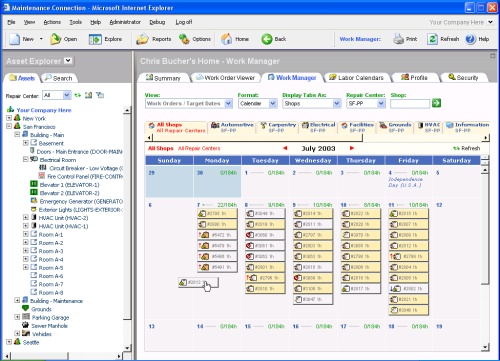
Task: Open the asset panel Repair Center All dropdown
Action: (66, 95)
